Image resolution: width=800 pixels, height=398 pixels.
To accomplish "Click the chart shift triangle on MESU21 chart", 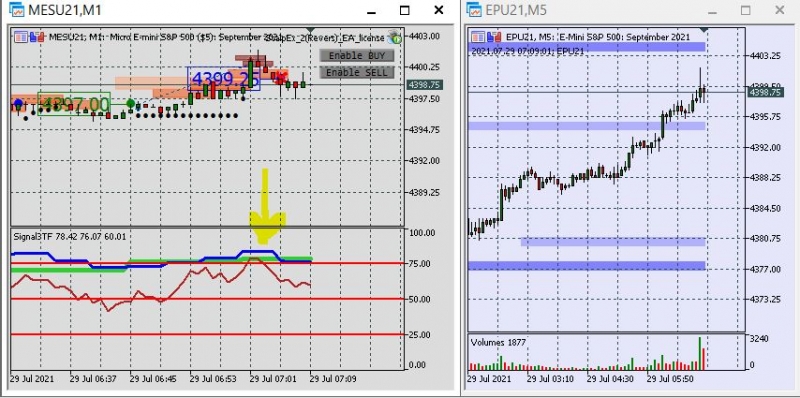I will (311, 30).
